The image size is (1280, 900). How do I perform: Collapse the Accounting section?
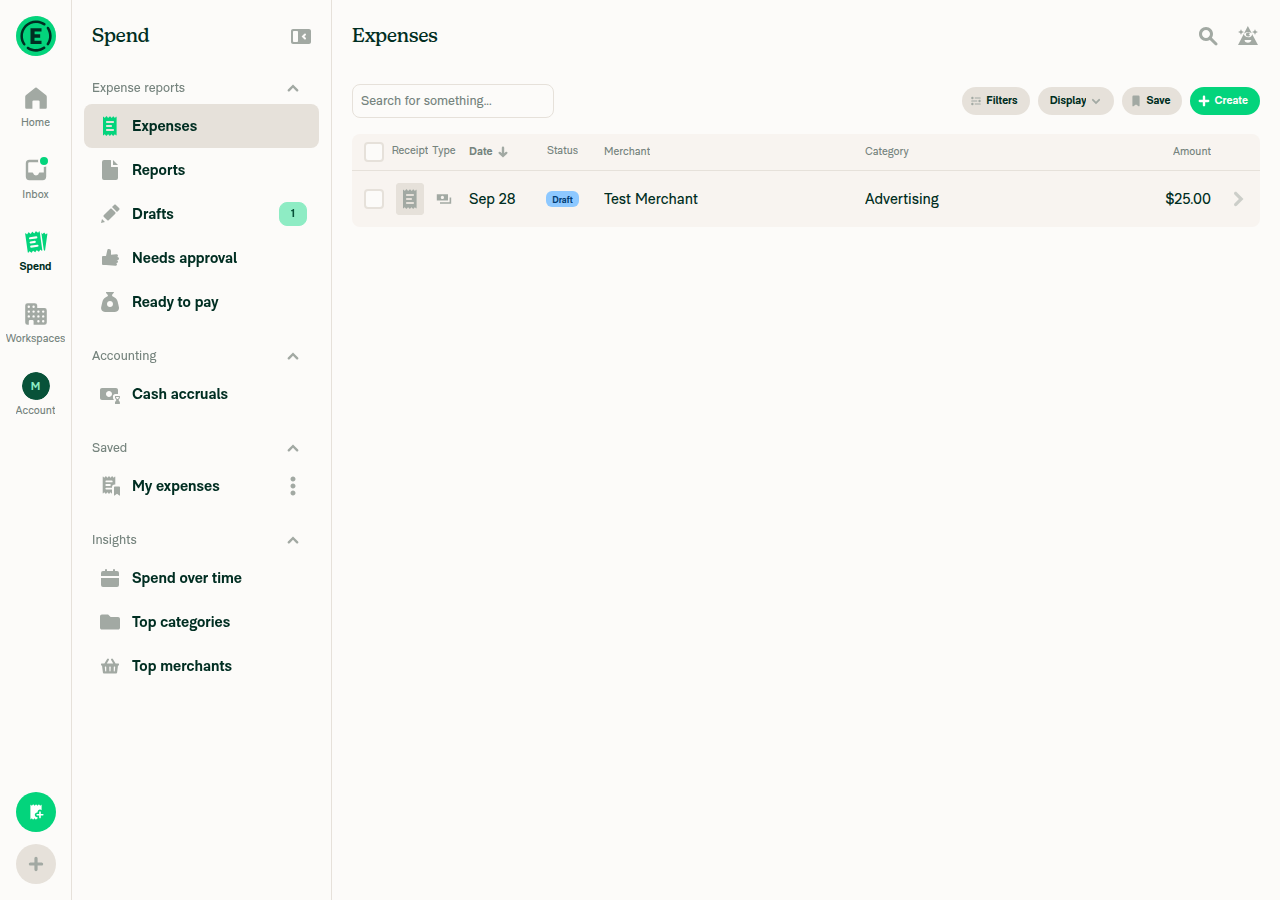tap(293, 356)
